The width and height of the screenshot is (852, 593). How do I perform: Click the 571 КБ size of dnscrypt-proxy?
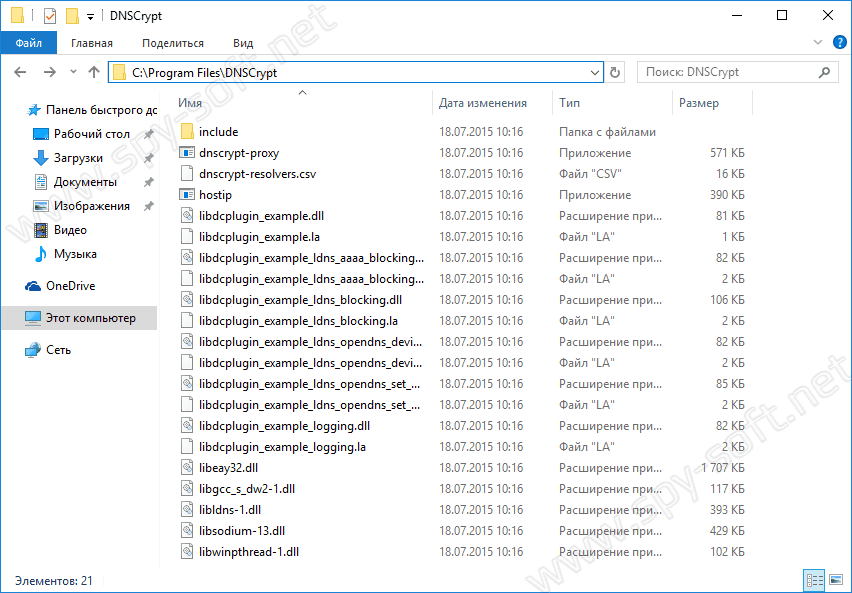point(727,153)
